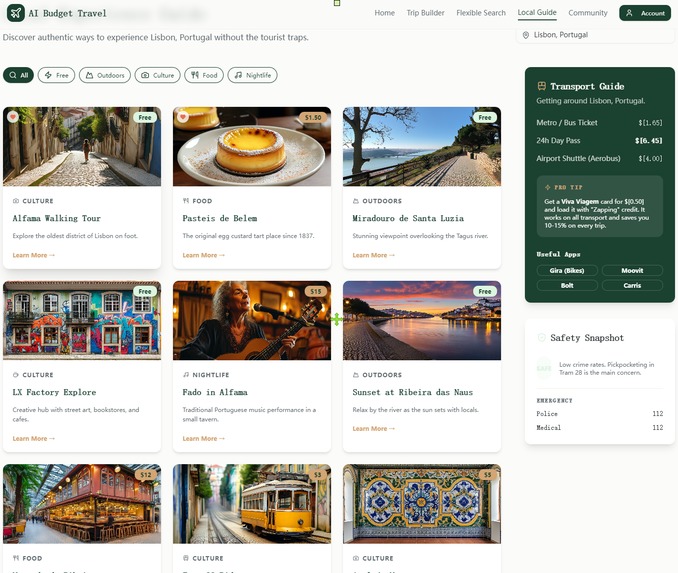Click Learn More on LX Factory Explore
This screenshot has height=573, width=678.
pos(34,439)
